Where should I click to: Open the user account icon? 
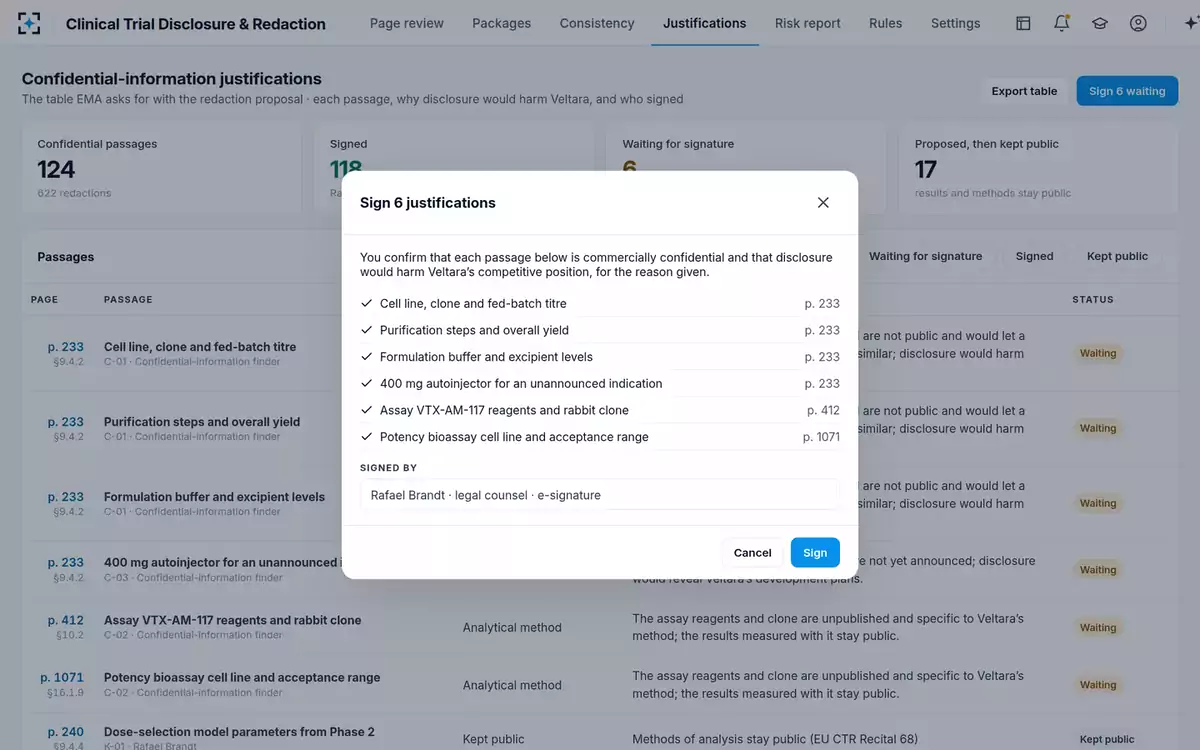(x=1138, y=23)
